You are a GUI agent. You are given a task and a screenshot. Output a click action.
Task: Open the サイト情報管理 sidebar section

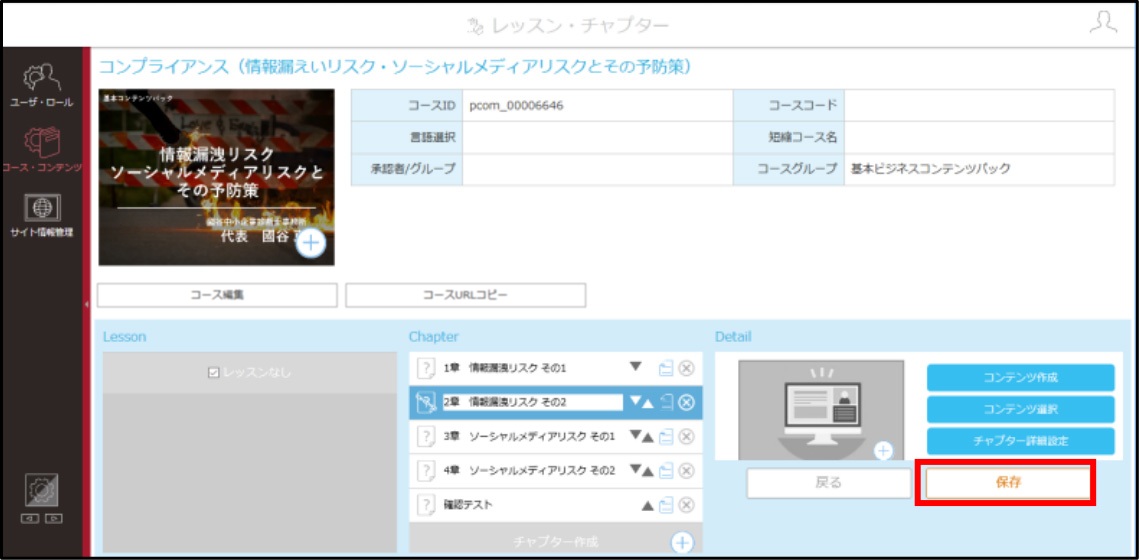tap(41, 216)
